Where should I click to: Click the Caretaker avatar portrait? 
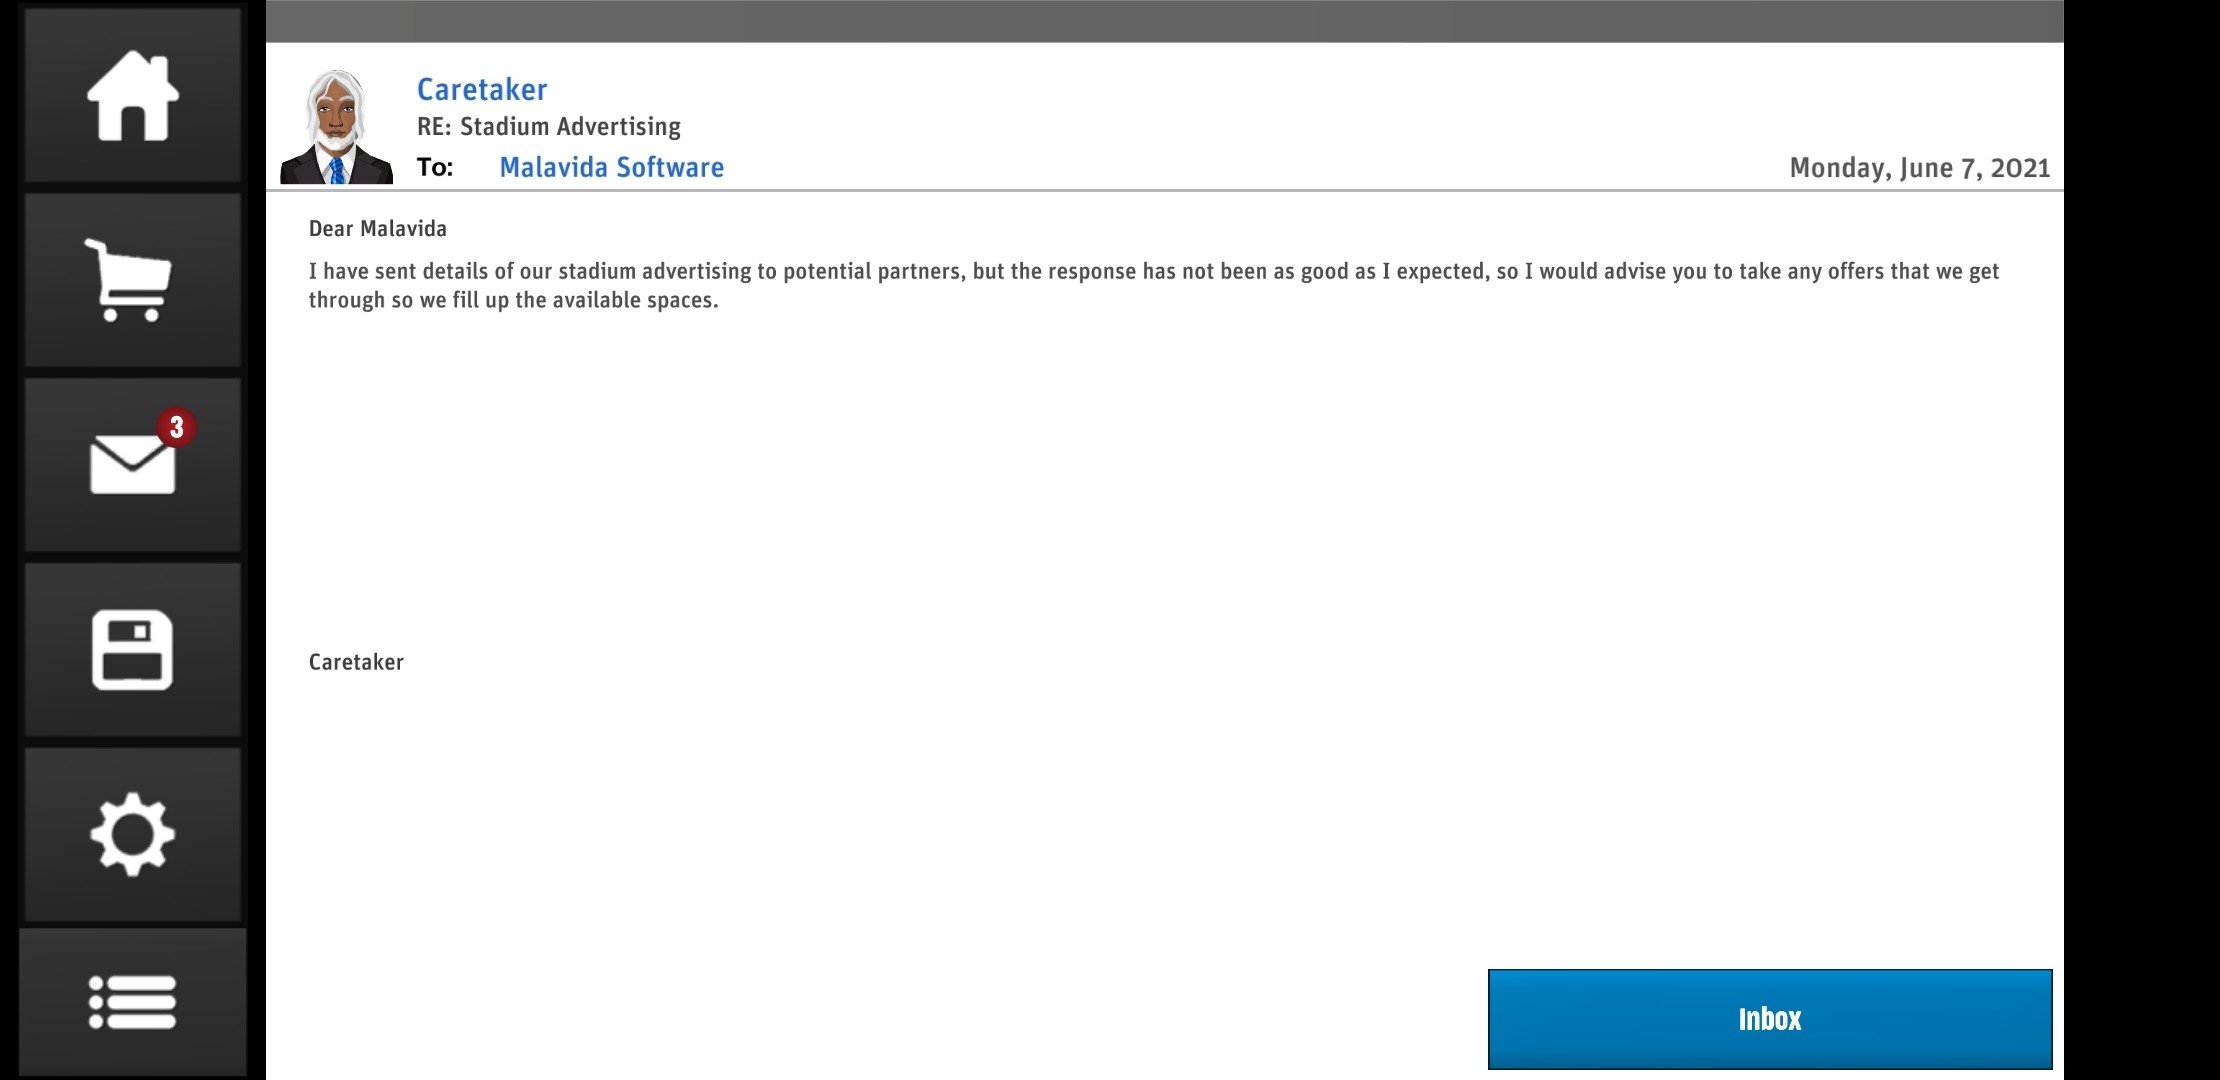coord(336,127)
